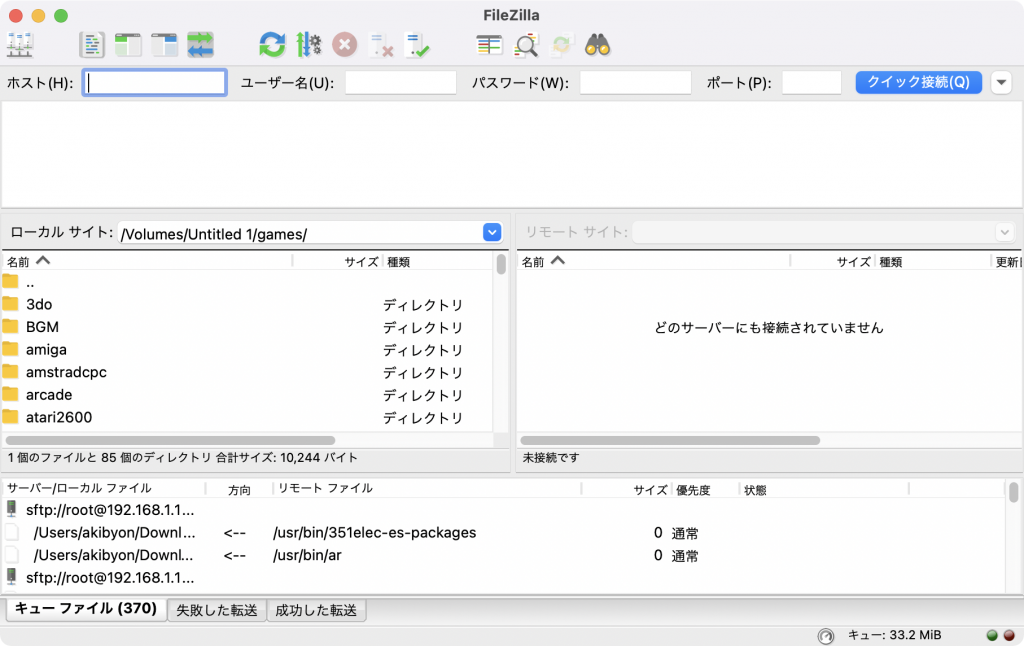Expand the ローカル サイト path dropdown

(492, 232)
